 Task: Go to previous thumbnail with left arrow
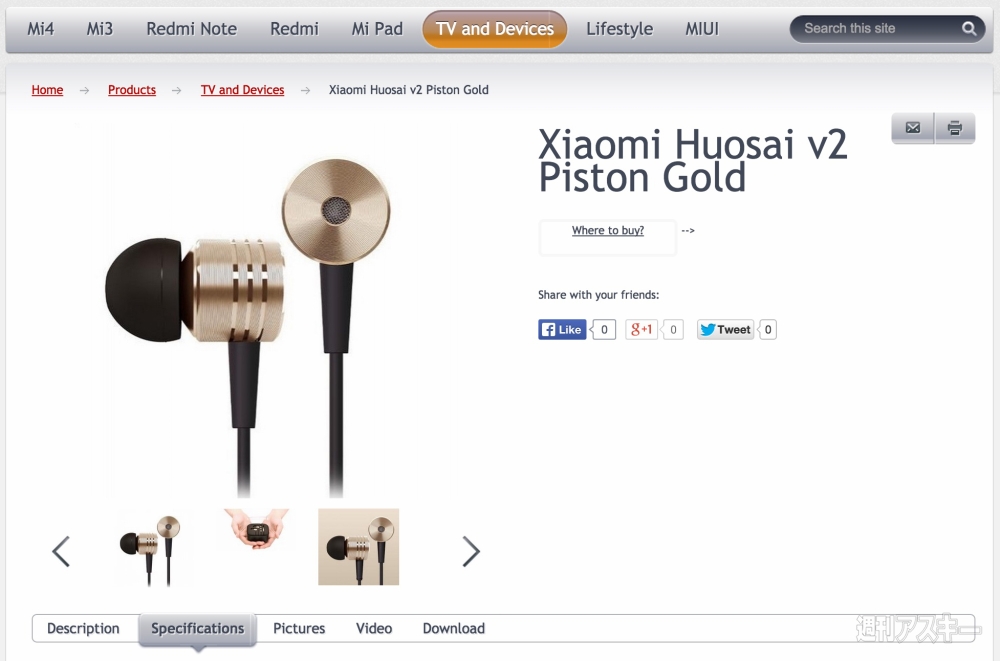pos(61,551)
